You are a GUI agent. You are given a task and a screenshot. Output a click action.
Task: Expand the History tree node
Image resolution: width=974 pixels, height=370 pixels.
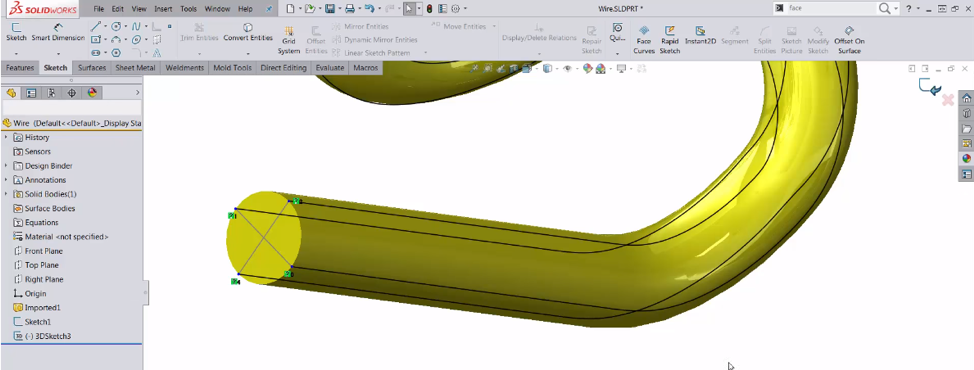6,137
